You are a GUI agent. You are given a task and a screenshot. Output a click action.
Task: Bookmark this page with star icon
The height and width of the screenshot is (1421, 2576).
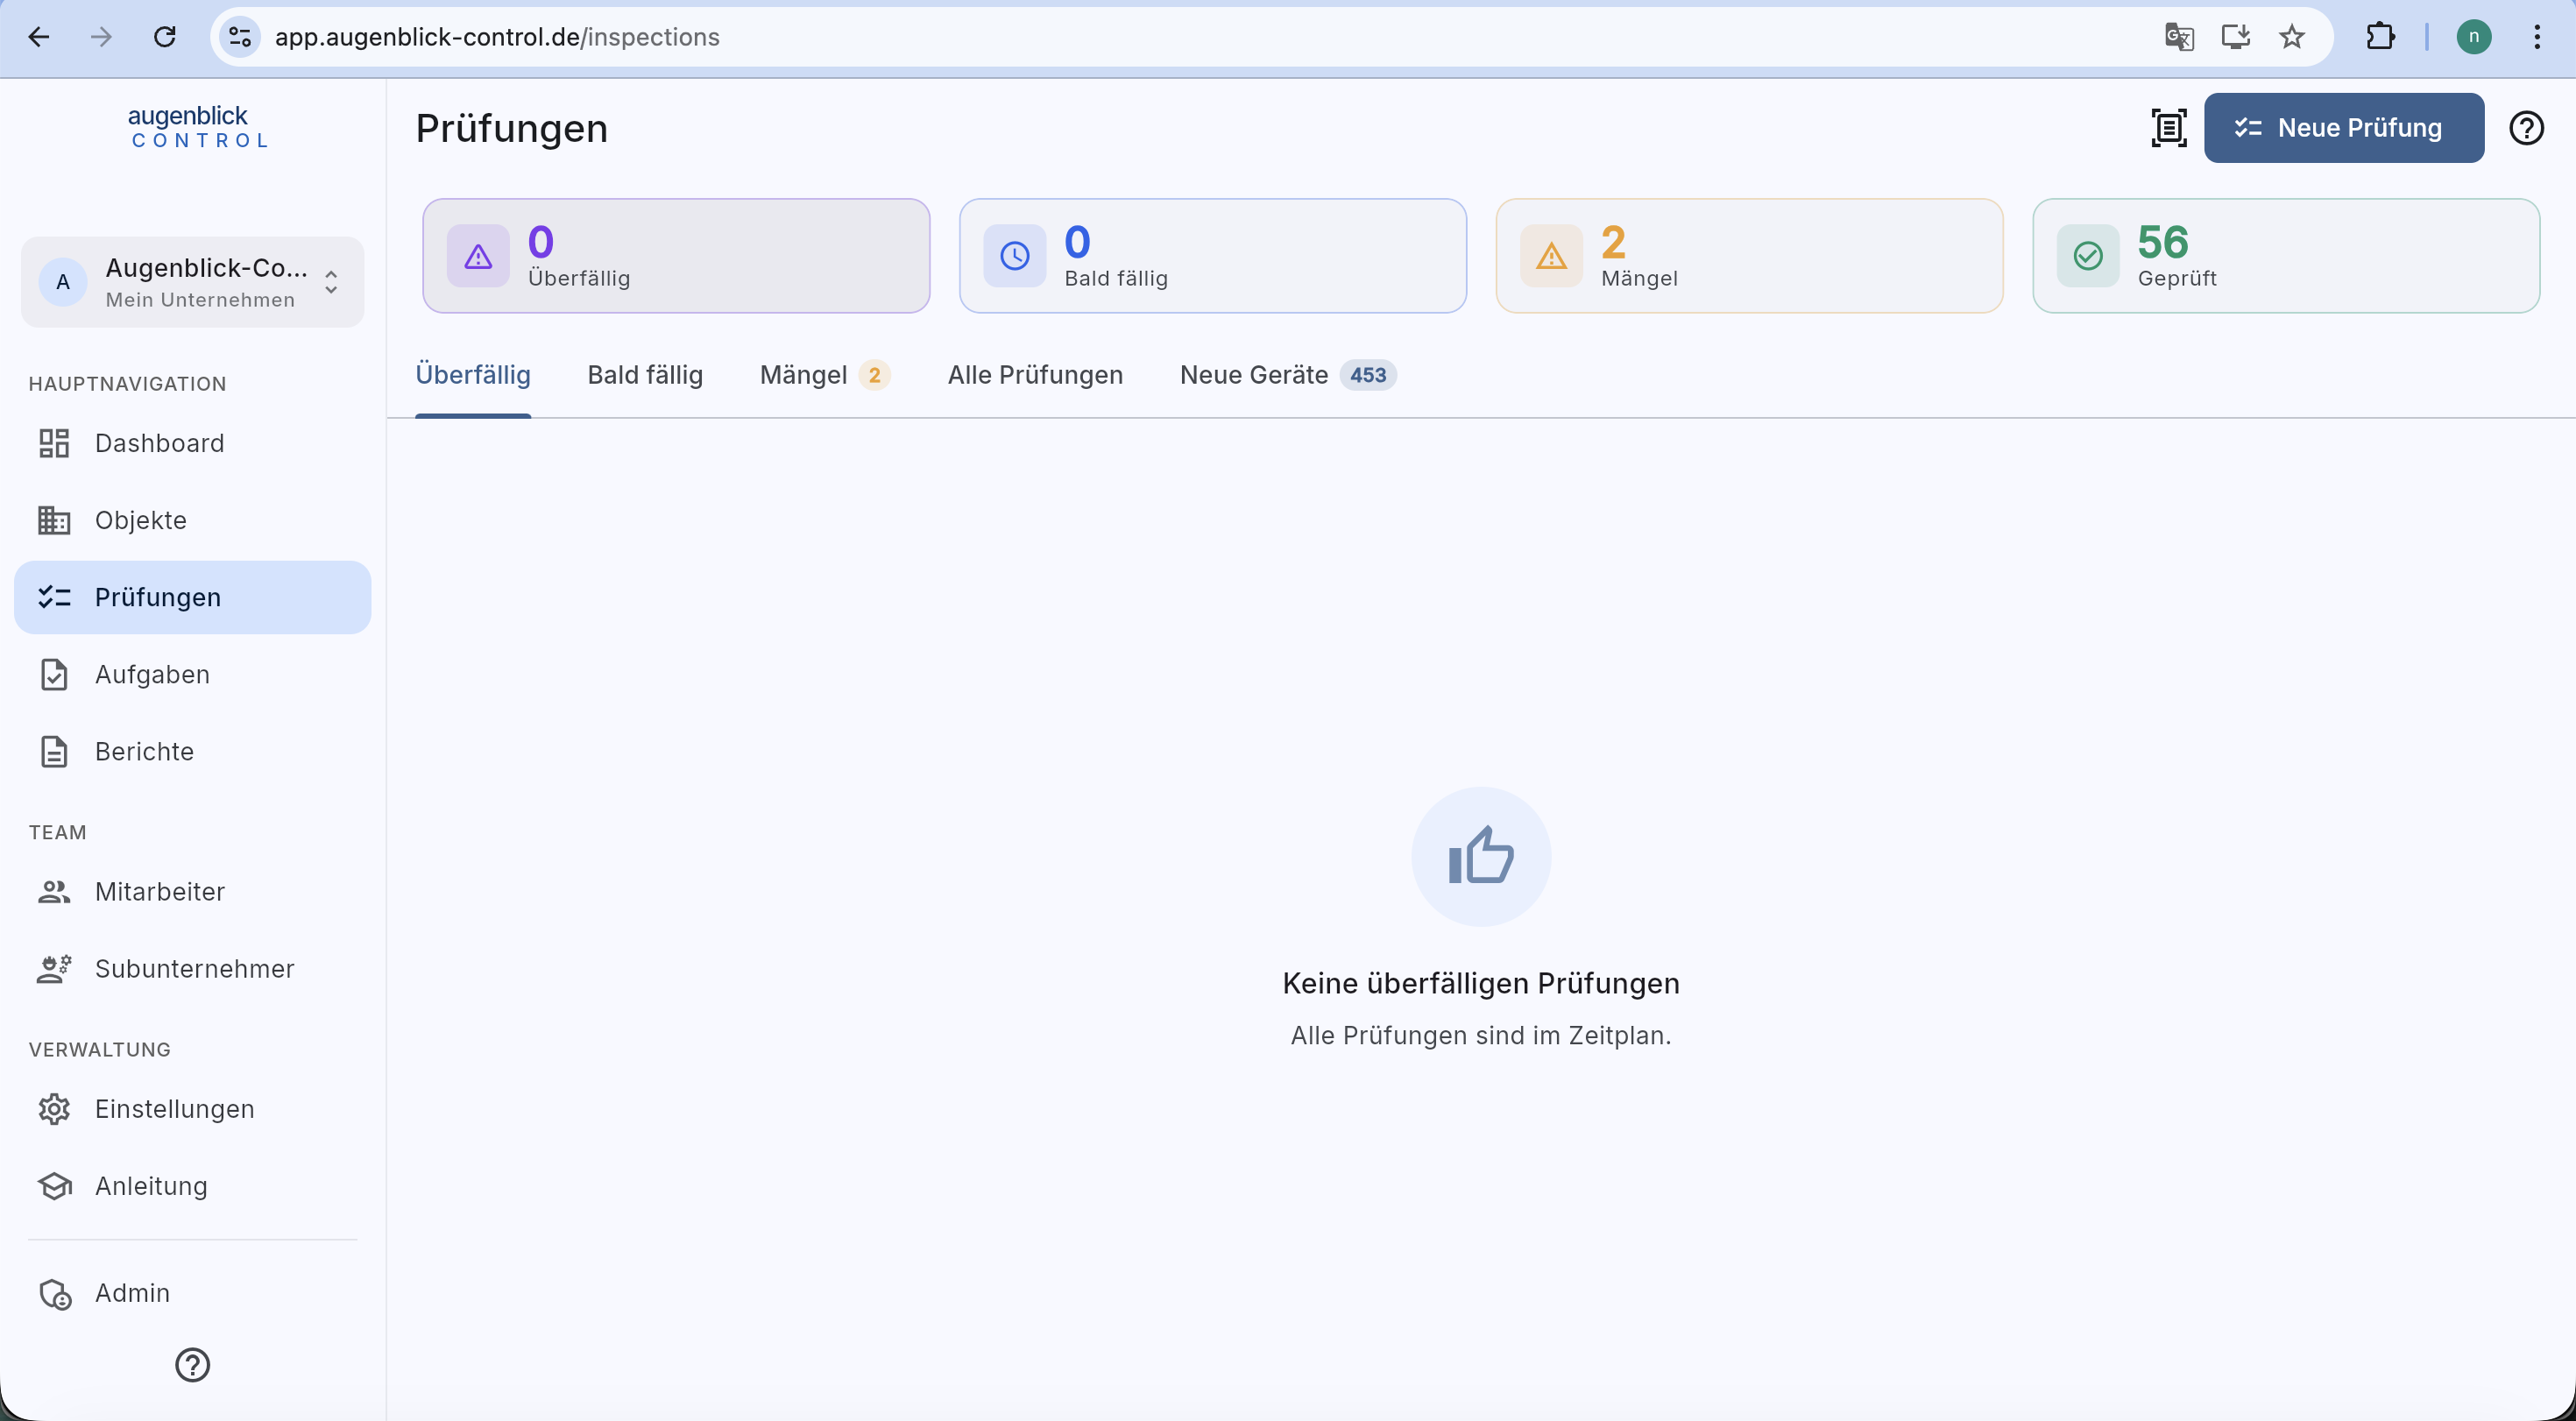pyautogui.click(x=2292, y=37)
